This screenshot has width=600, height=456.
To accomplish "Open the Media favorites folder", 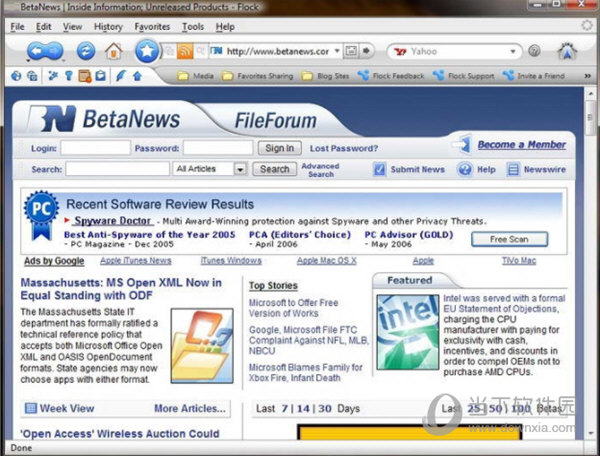I will click(195, 76).
